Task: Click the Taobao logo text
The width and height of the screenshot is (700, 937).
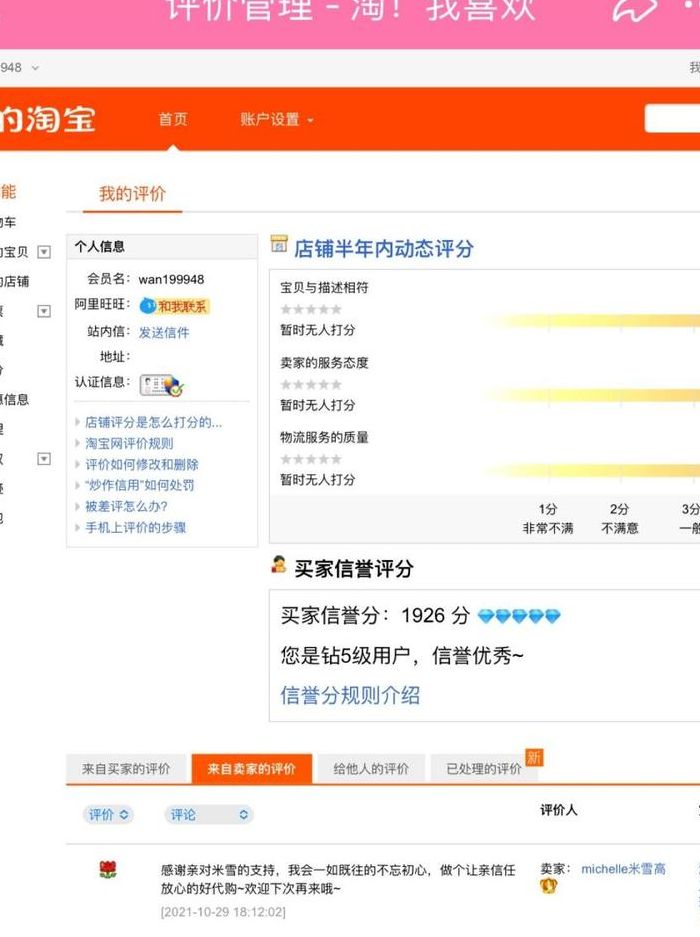Action: pyautogui.click(x=47, y=119)
